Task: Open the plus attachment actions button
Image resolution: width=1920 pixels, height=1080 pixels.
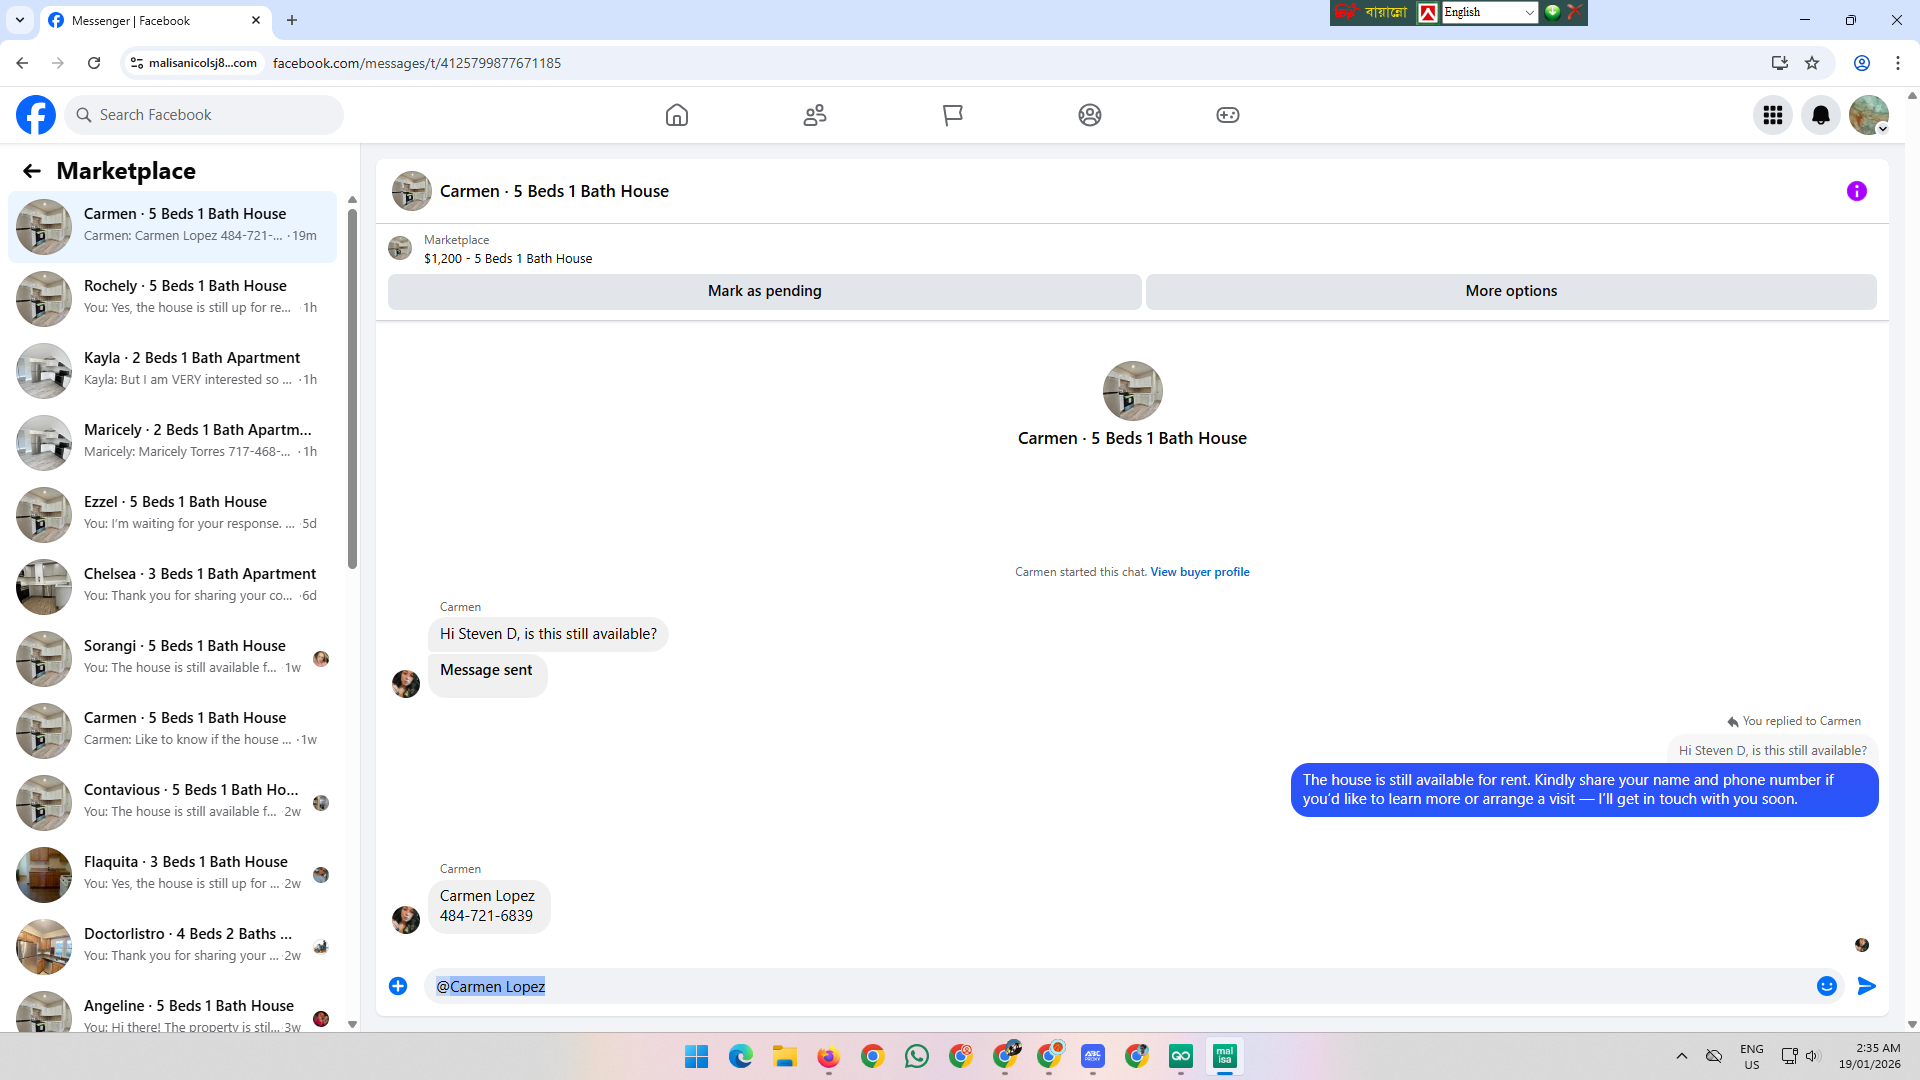Action: click(398, 986)
